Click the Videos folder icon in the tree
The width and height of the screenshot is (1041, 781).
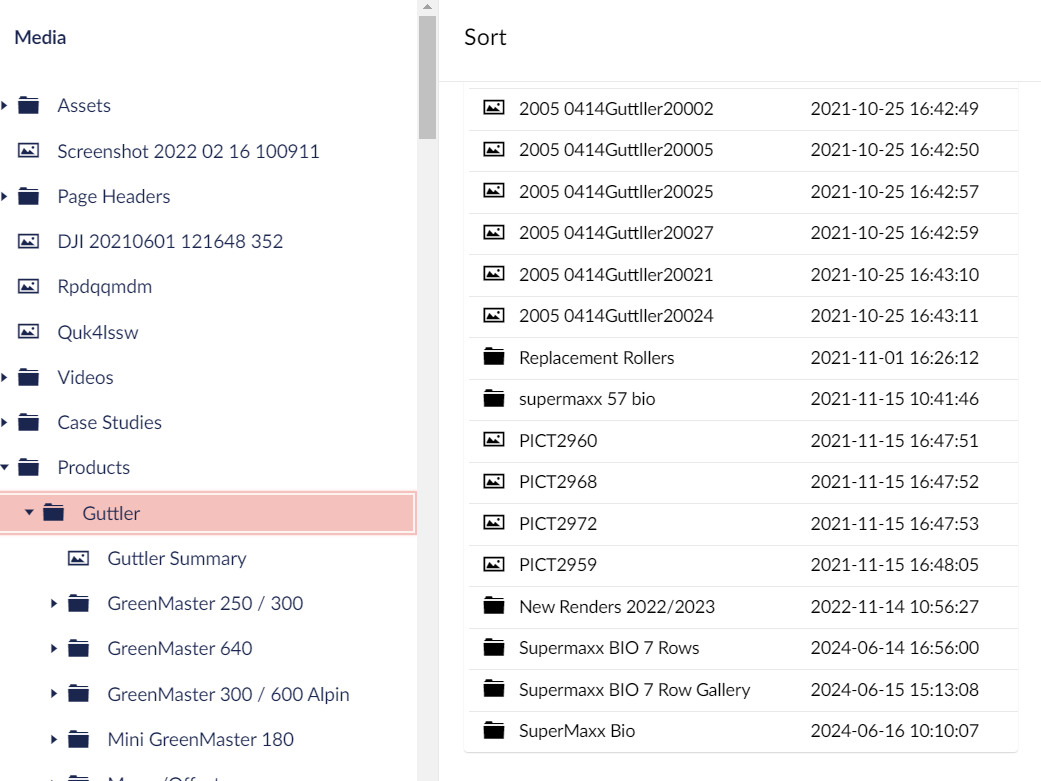[x=29, y=377]
